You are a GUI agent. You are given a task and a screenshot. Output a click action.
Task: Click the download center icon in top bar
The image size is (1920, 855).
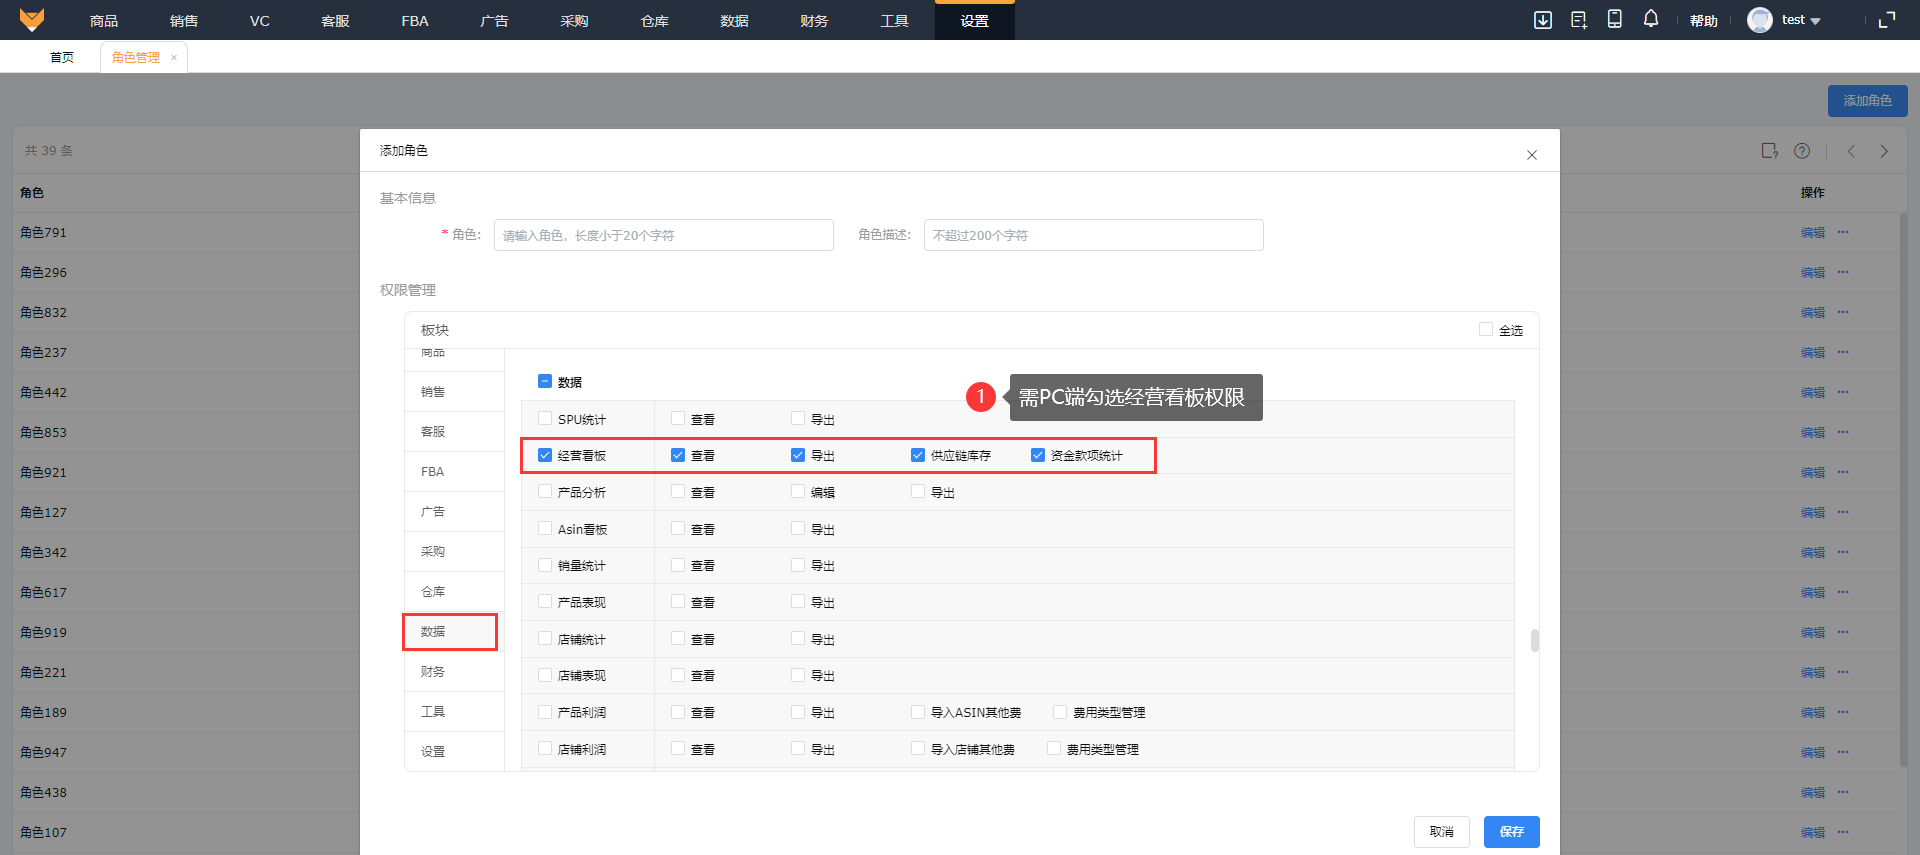point(1543,20)
